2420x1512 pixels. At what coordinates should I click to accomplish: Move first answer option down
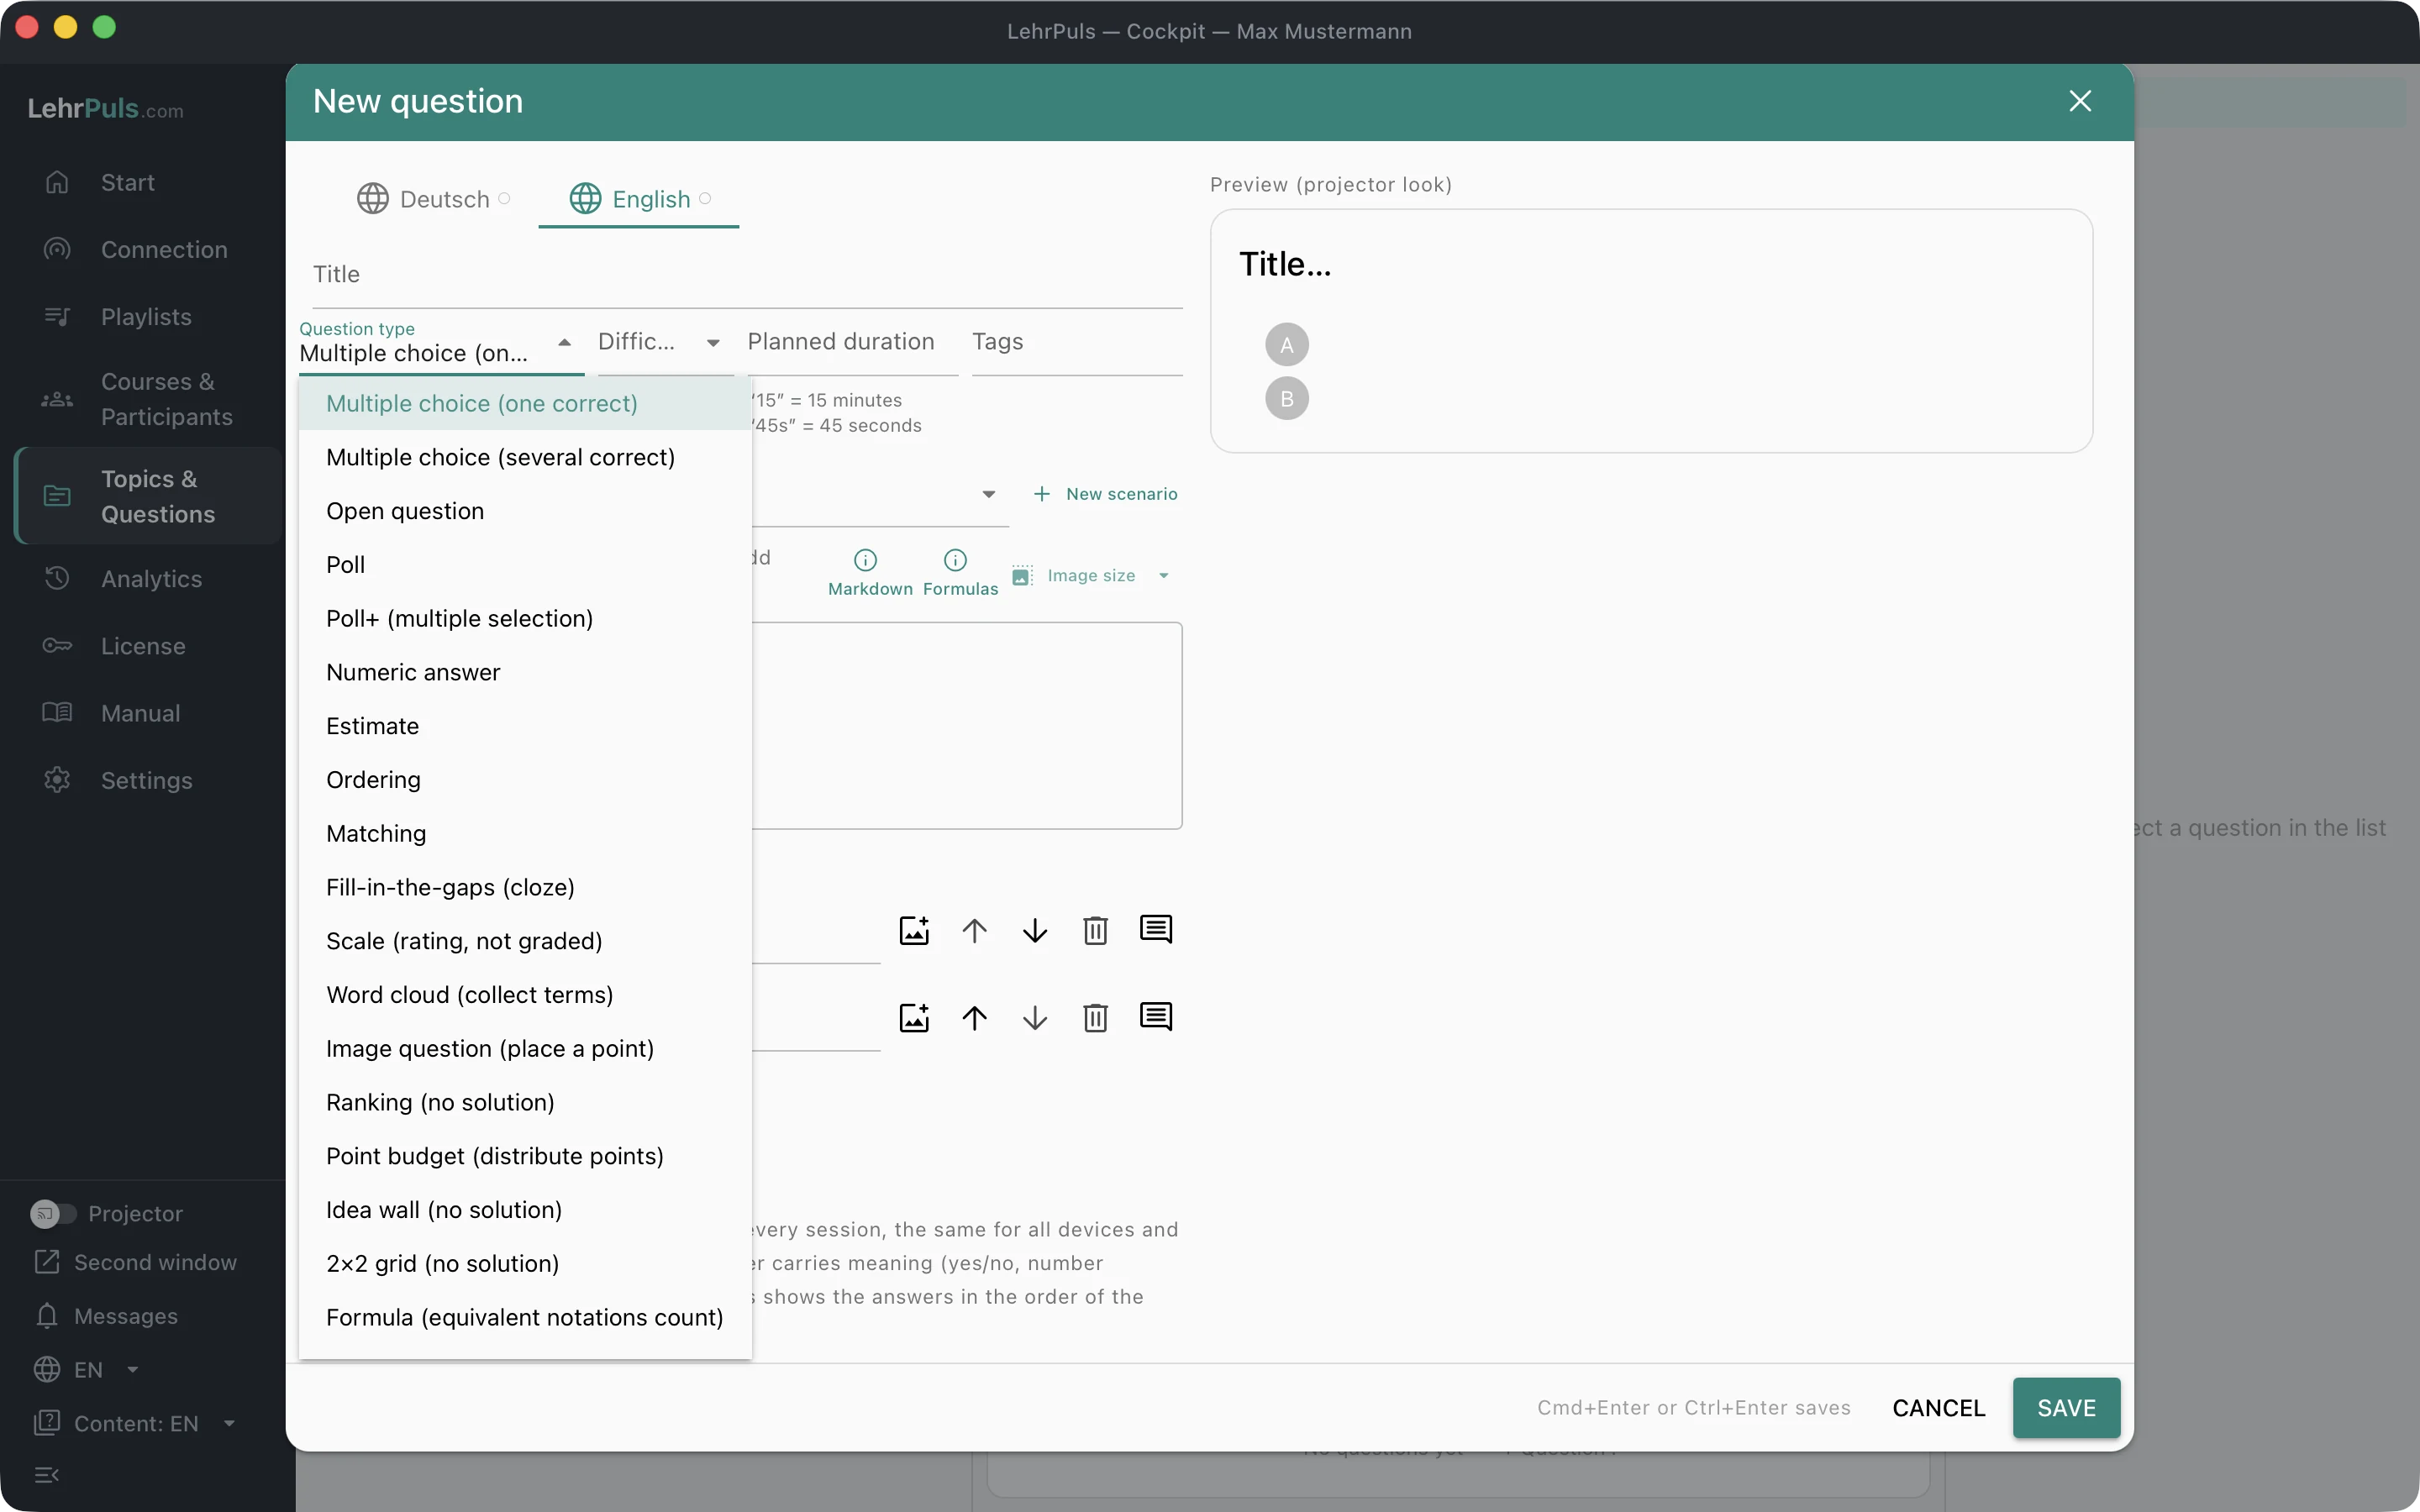[1035, 930]
